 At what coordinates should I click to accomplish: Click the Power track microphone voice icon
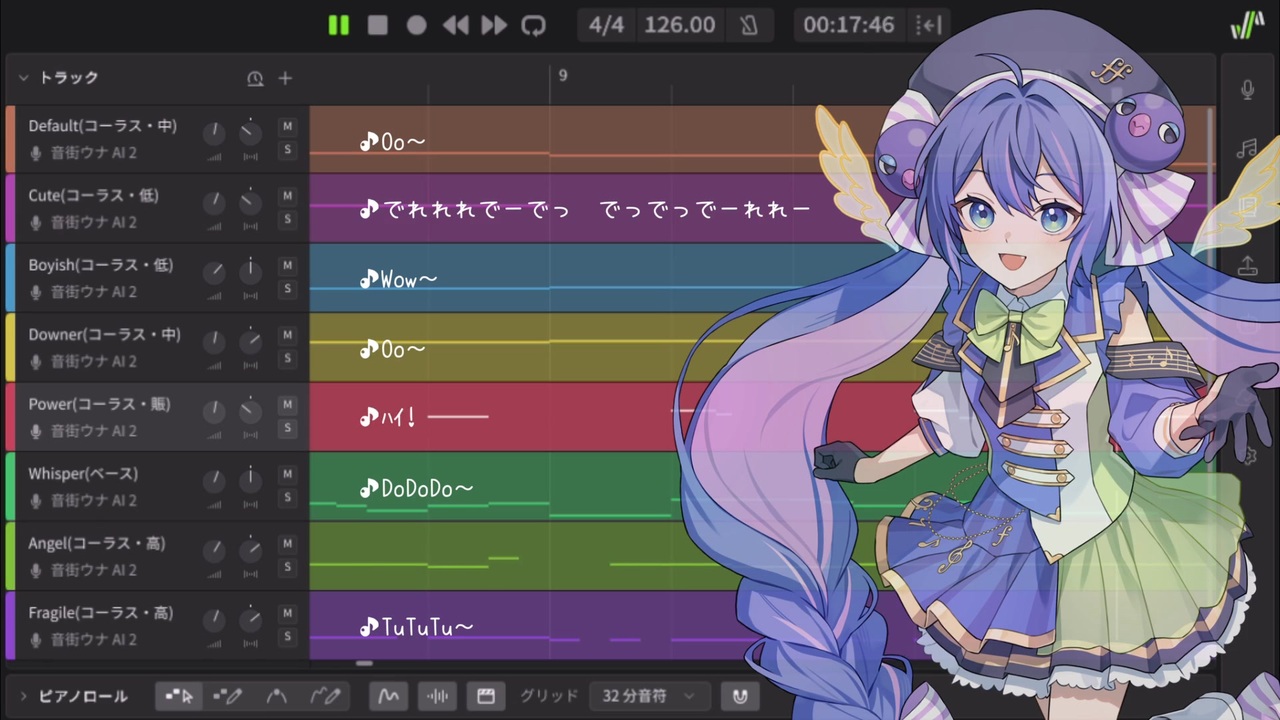pos(36,431)
